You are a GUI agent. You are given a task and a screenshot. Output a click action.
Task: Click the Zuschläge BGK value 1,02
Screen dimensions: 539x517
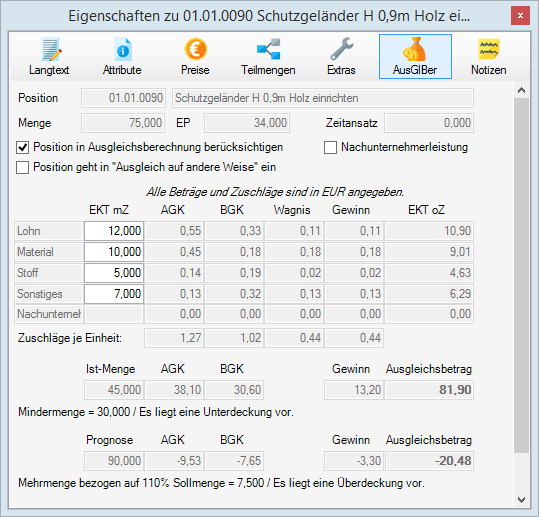pos(234,338)
